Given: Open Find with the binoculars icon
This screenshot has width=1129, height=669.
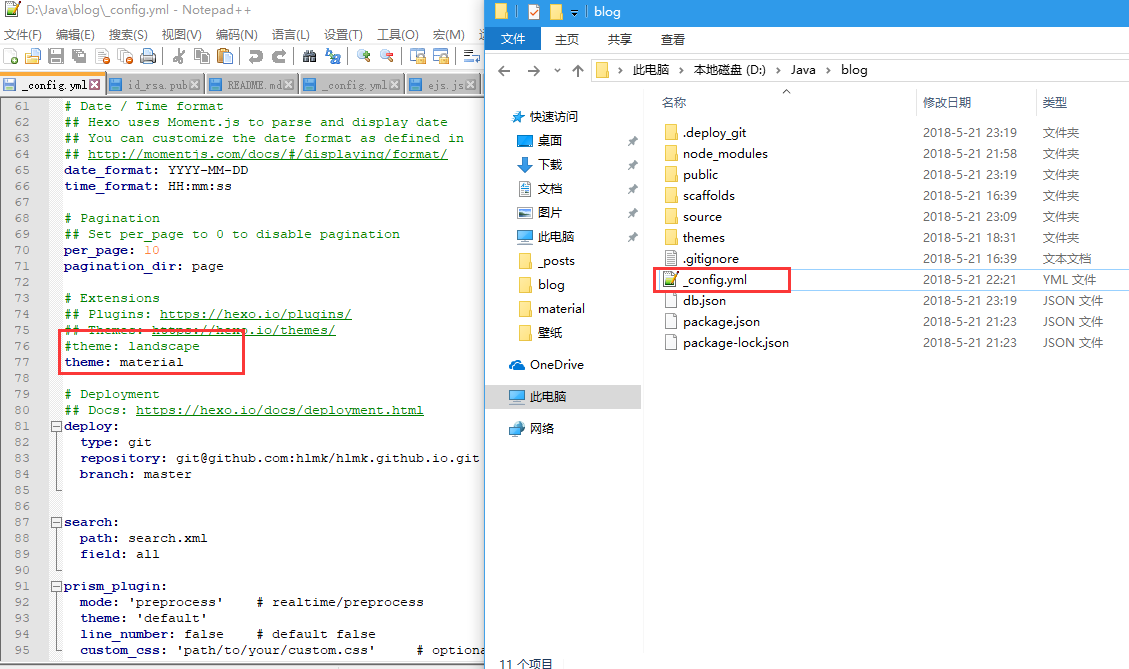Looking at the screenshot, I should 309,57.
